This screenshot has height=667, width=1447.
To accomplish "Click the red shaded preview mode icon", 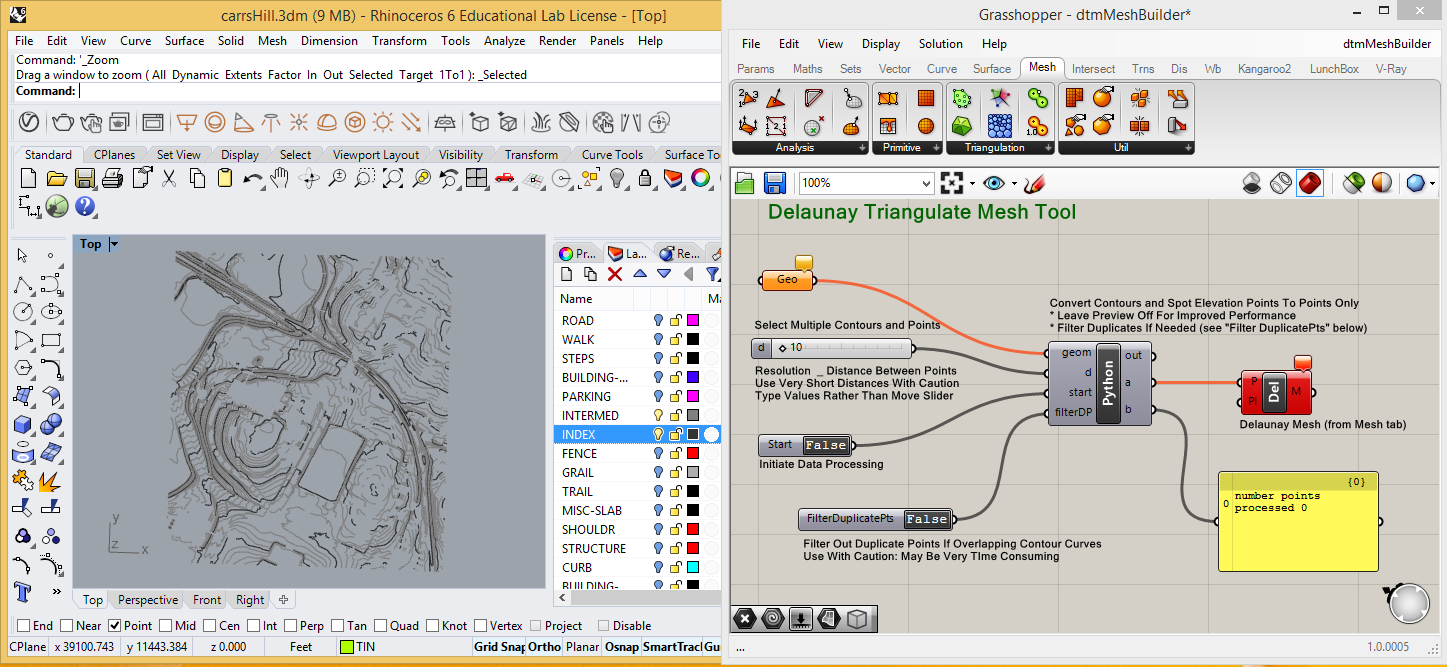I will (x=1310, y=183).
